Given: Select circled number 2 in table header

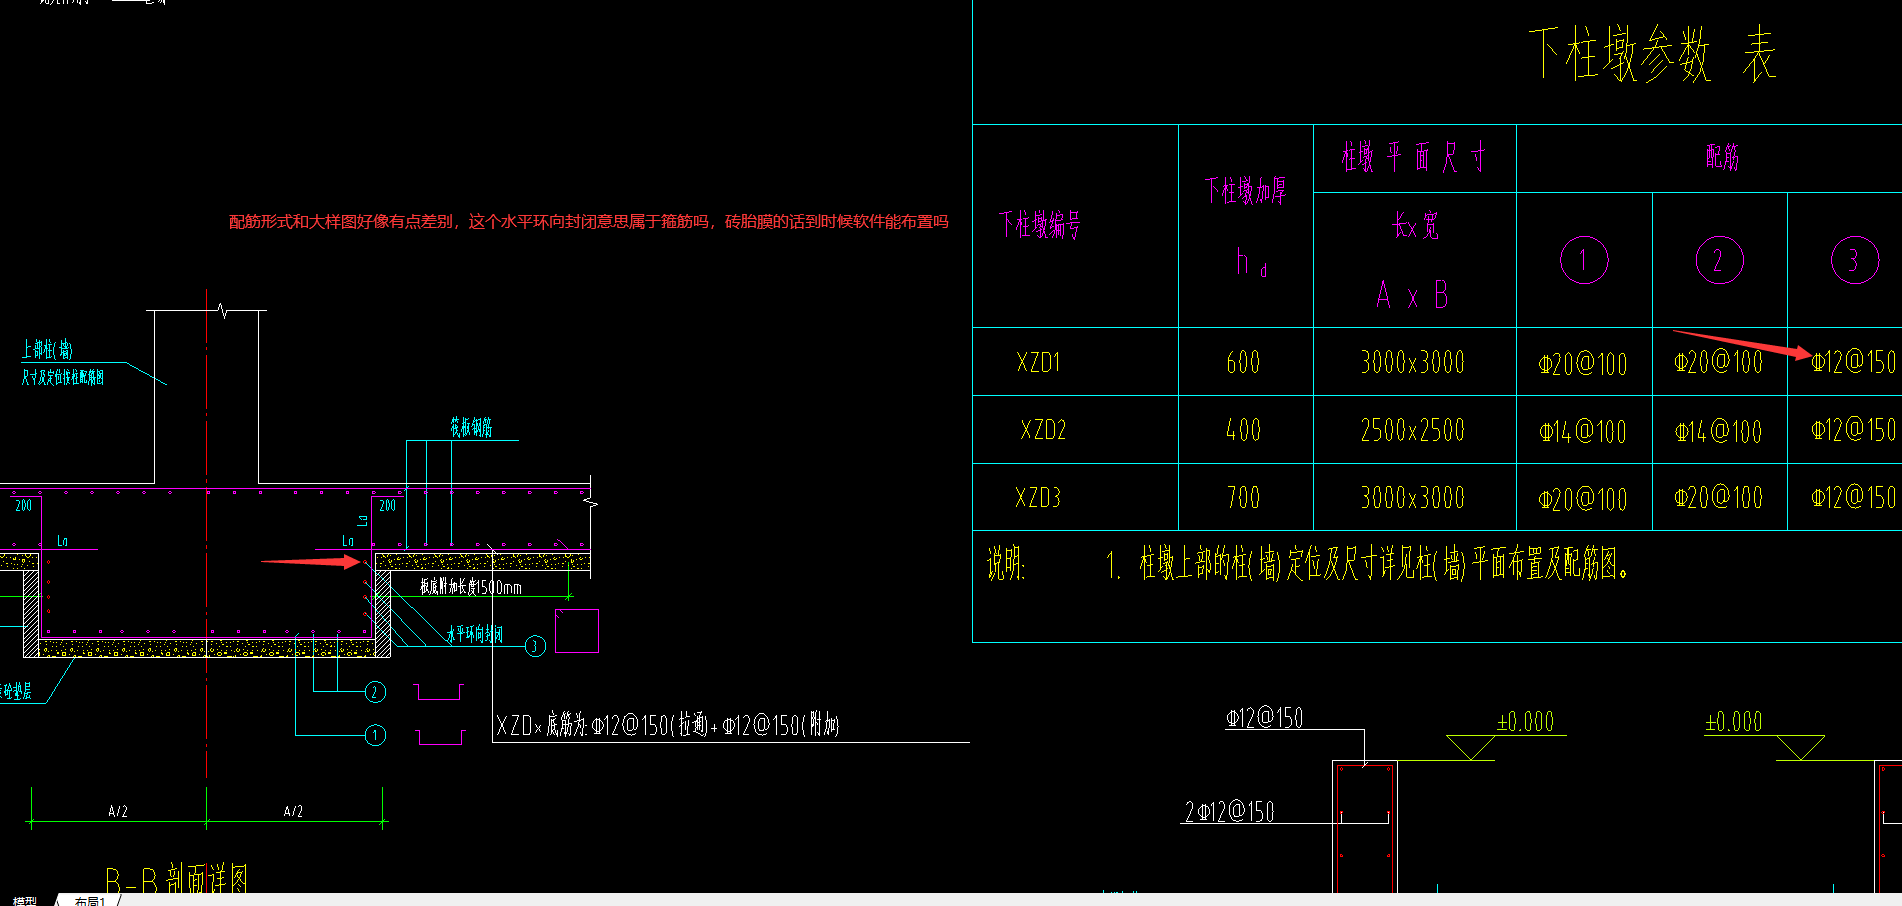Looking at the screenshot, I should point(1719,260).
